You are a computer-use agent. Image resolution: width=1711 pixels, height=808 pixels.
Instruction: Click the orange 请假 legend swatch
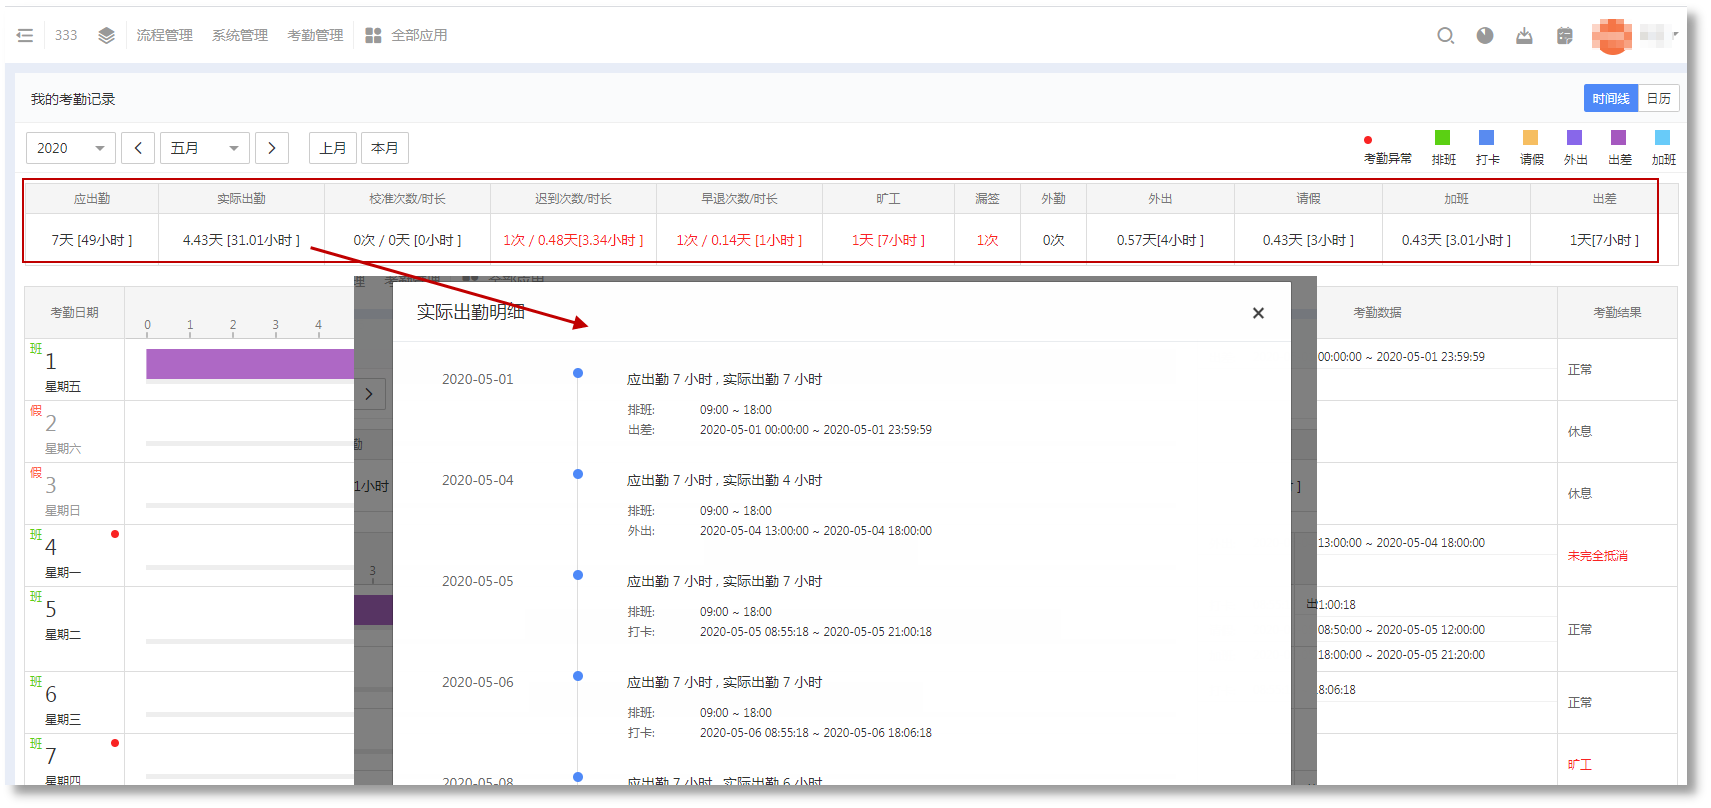point(1530,138)
